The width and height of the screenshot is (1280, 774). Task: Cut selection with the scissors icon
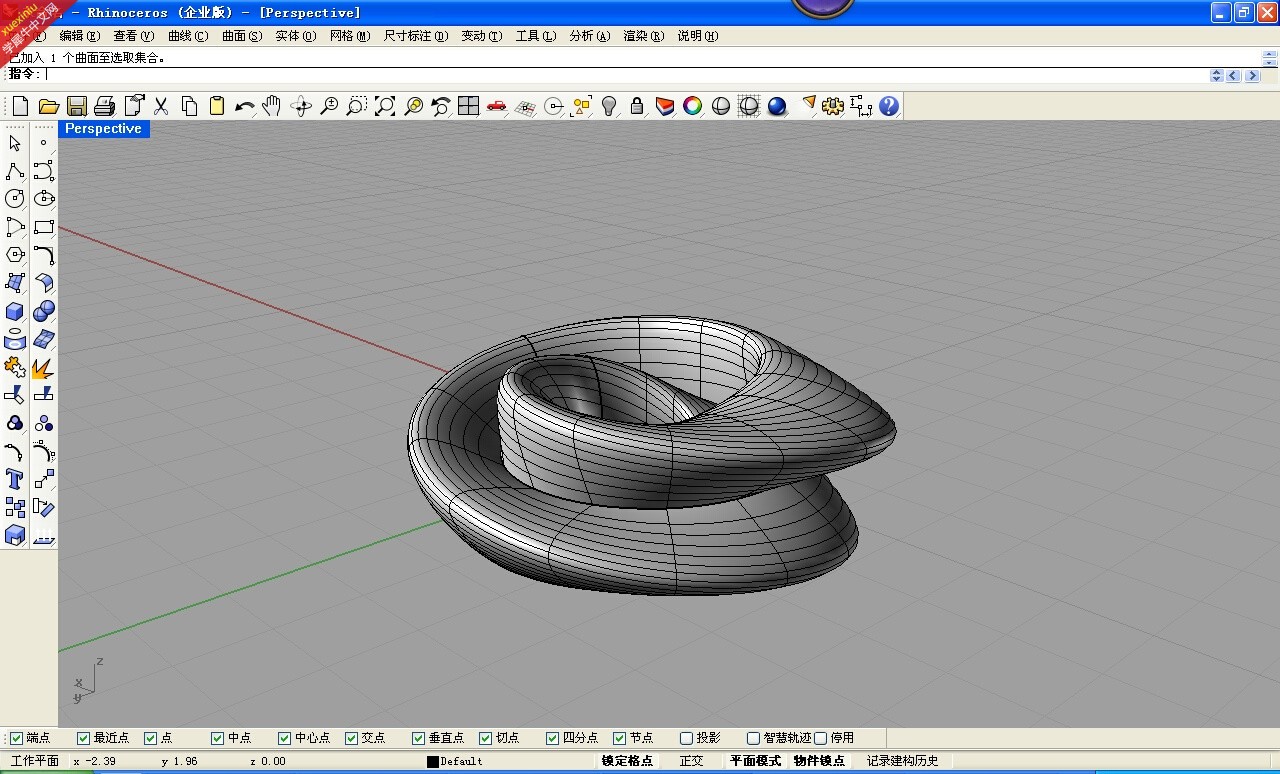point(160,106)
